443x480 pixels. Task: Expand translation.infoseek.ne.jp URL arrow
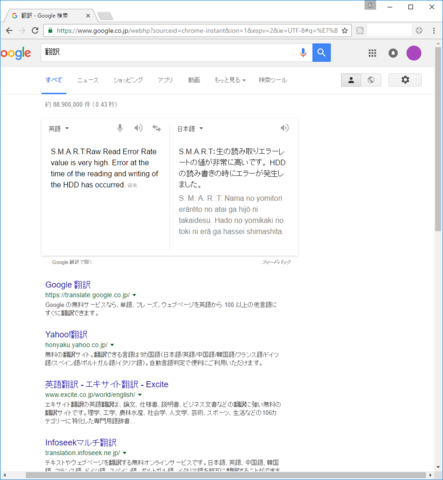125,453
